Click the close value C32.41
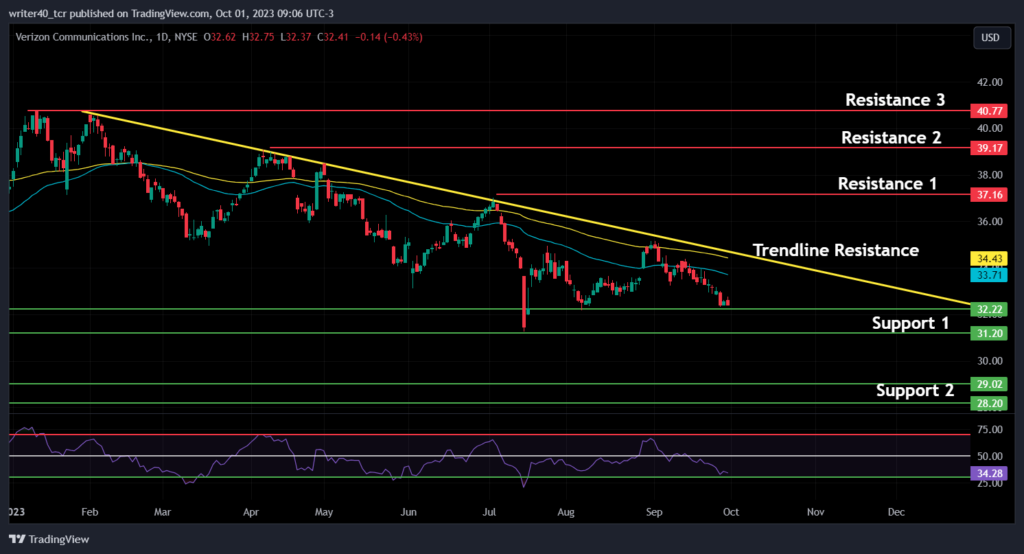Viewport: 1024px width, 554px height. click(333, 37)
